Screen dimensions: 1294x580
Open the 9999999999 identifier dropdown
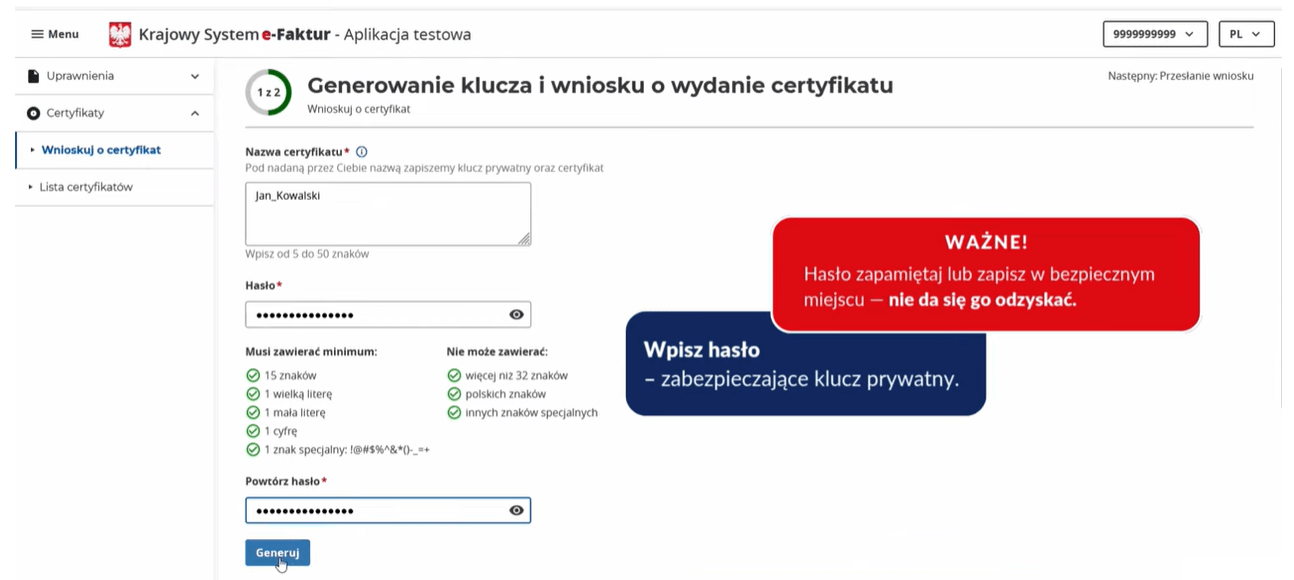point(1155,33)
